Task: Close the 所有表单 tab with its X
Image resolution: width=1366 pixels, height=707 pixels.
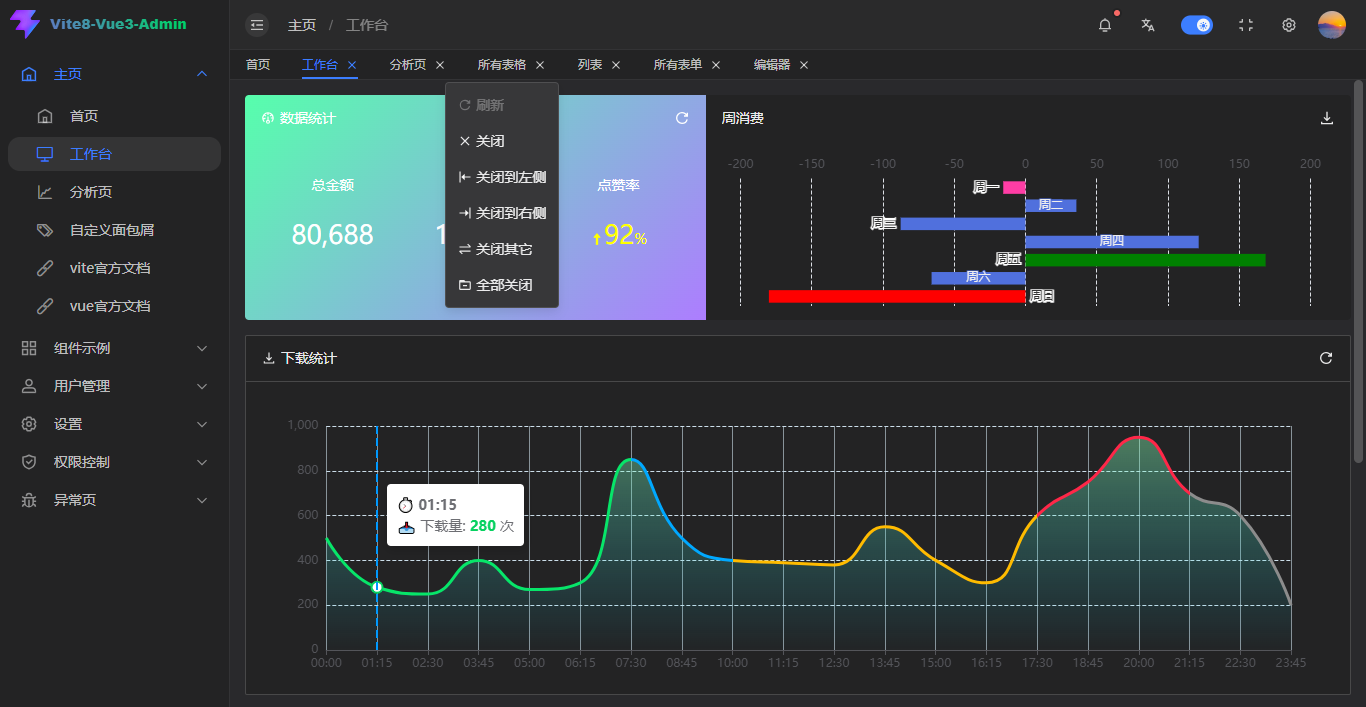Action: pyautogui.click(x=716, y=65)
